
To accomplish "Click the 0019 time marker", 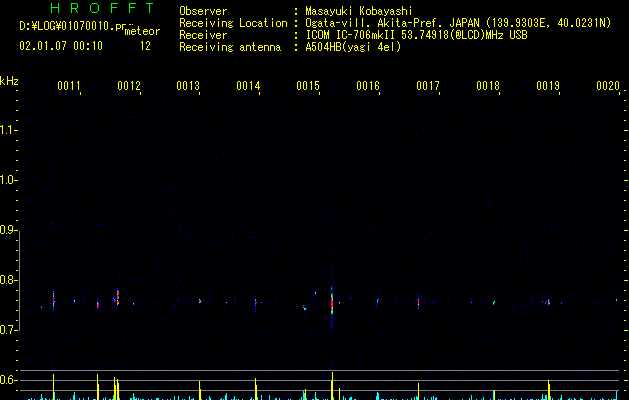I will pyautogui.click(x=548, y=86).
